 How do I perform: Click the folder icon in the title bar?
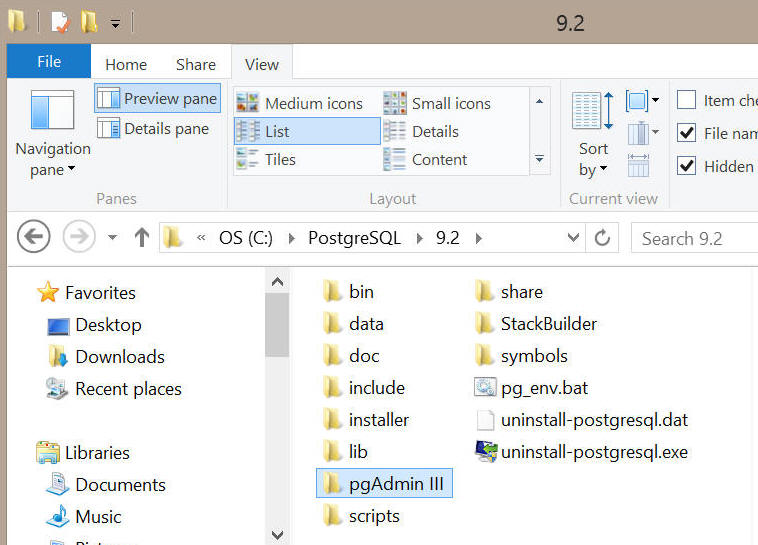pyautogui.click(x=17, y=22)
